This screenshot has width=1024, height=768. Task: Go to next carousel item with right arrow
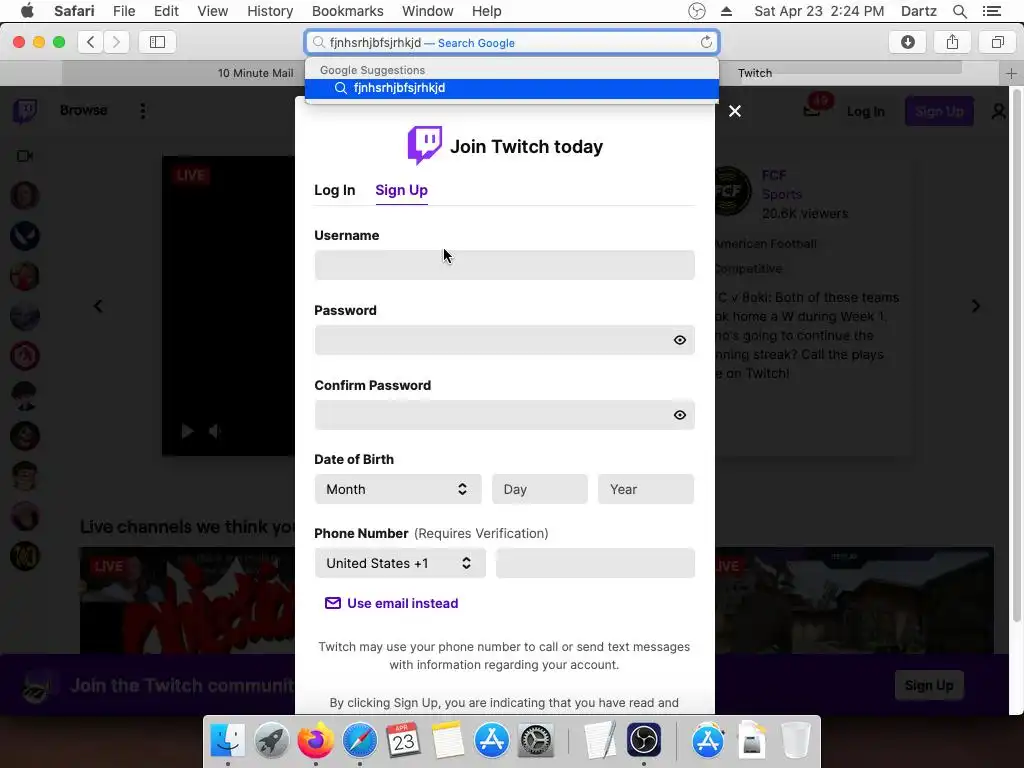(976, 306)
